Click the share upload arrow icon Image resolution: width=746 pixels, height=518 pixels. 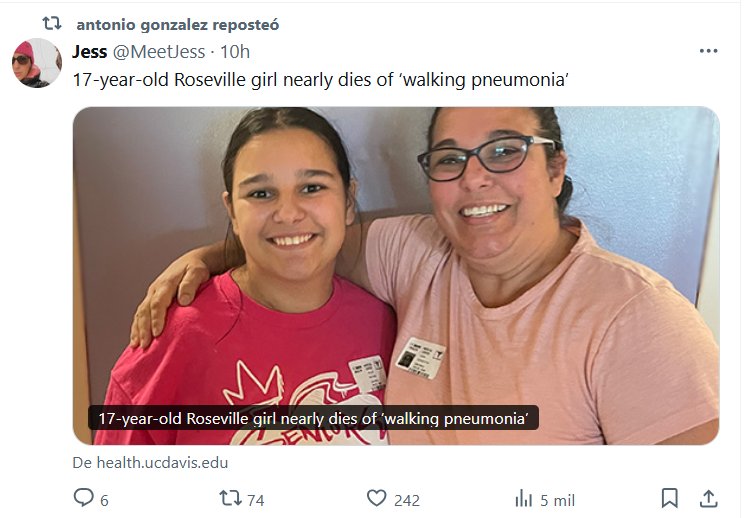(x=708, y=498)
